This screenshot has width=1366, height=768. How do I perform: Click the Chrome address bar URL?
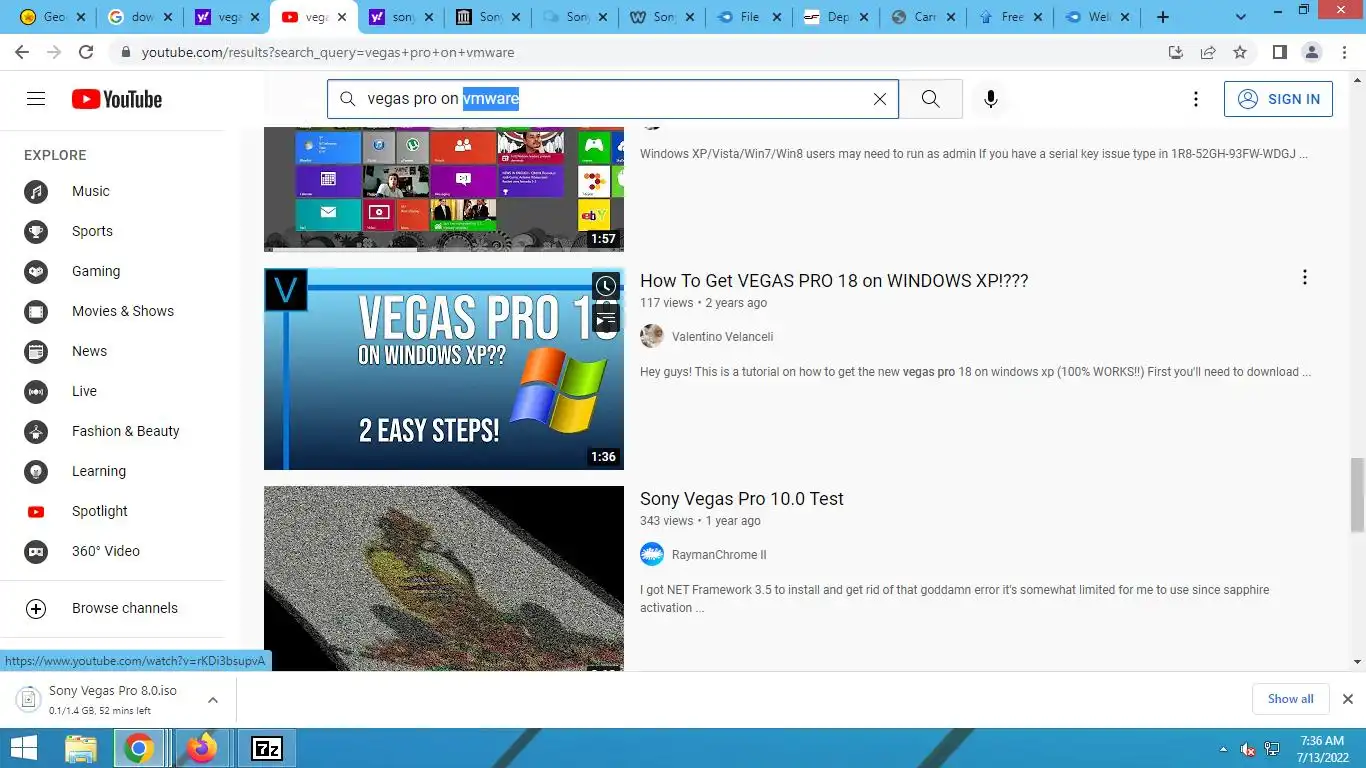click(328, 52)
